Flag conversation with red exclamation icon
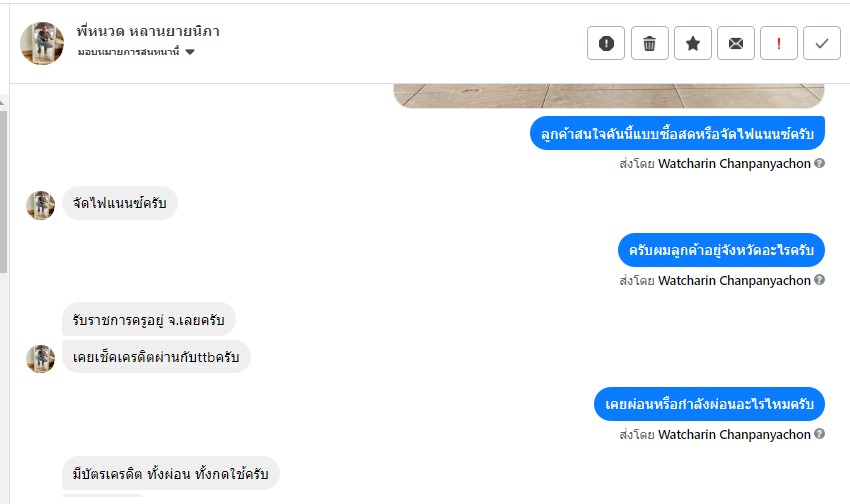Viewport: 850px width, 504px height. (779, 43)
